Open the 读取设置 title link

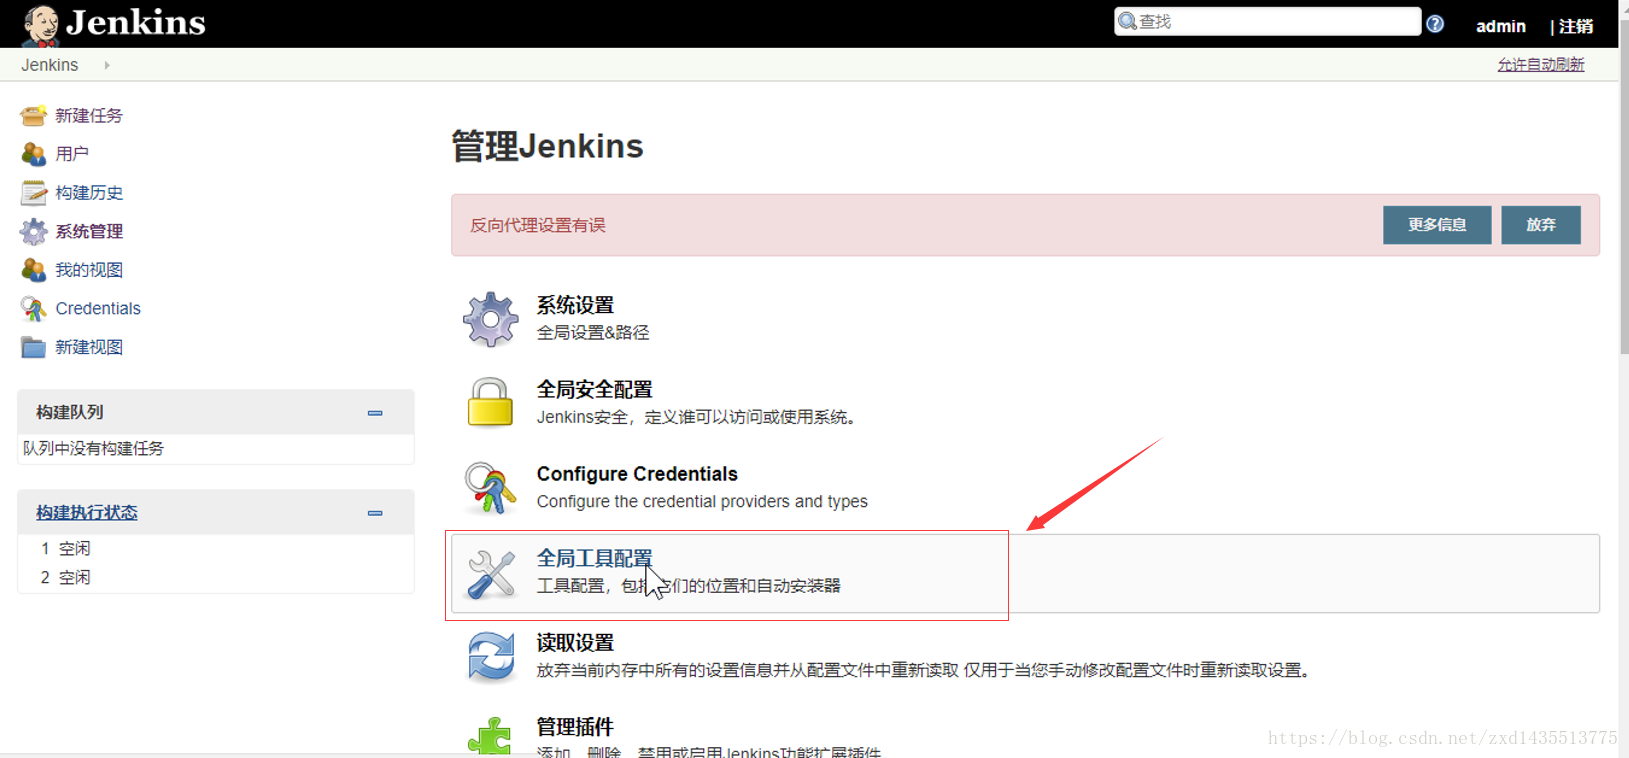tap(575, 642)
